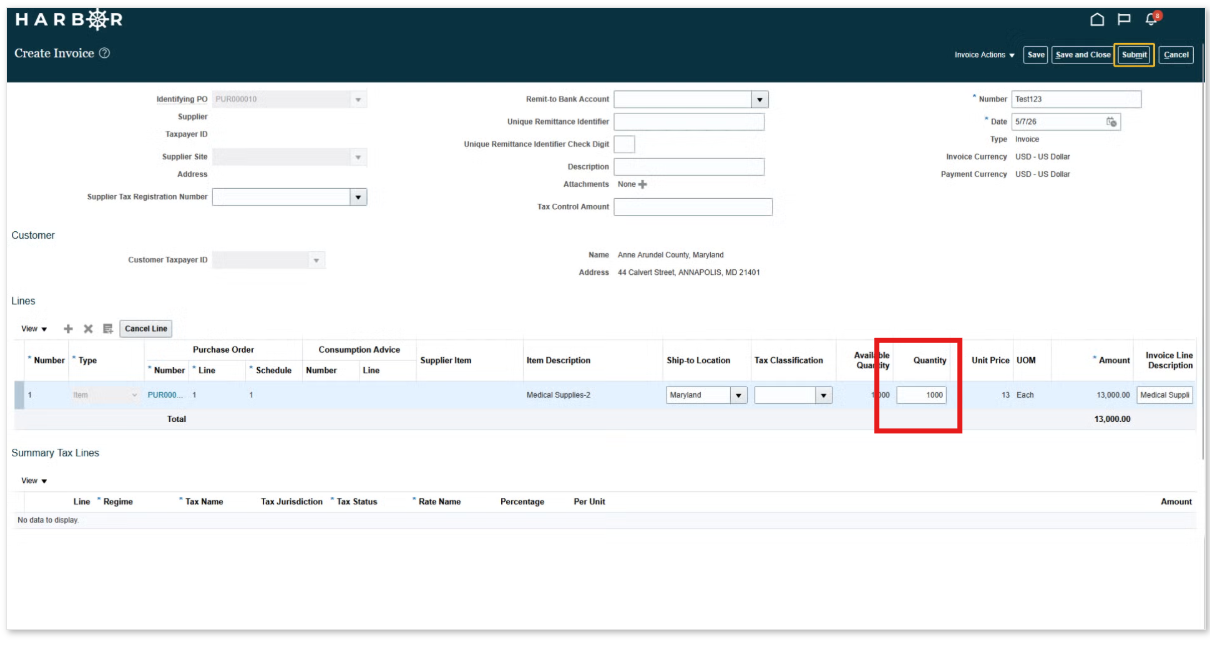Click the Description input field
The height and width of the screenshot is (646, 1210).
pos(689,167)
